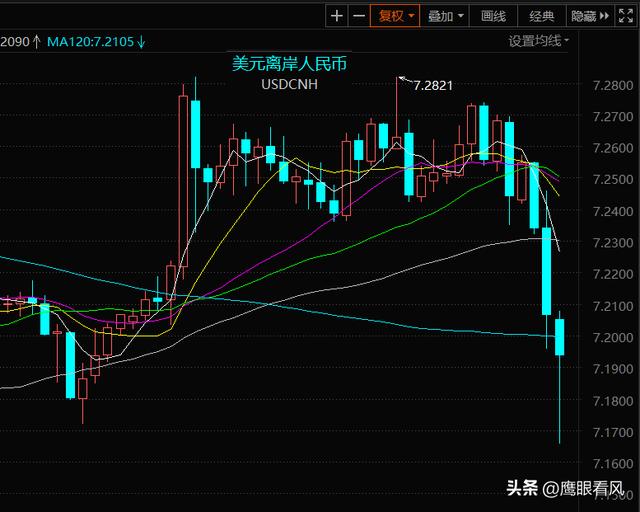Viewport: 640px width, 512px height.
Task: Open the 叠加 overlay dropdown
Action: pos(445,16)
